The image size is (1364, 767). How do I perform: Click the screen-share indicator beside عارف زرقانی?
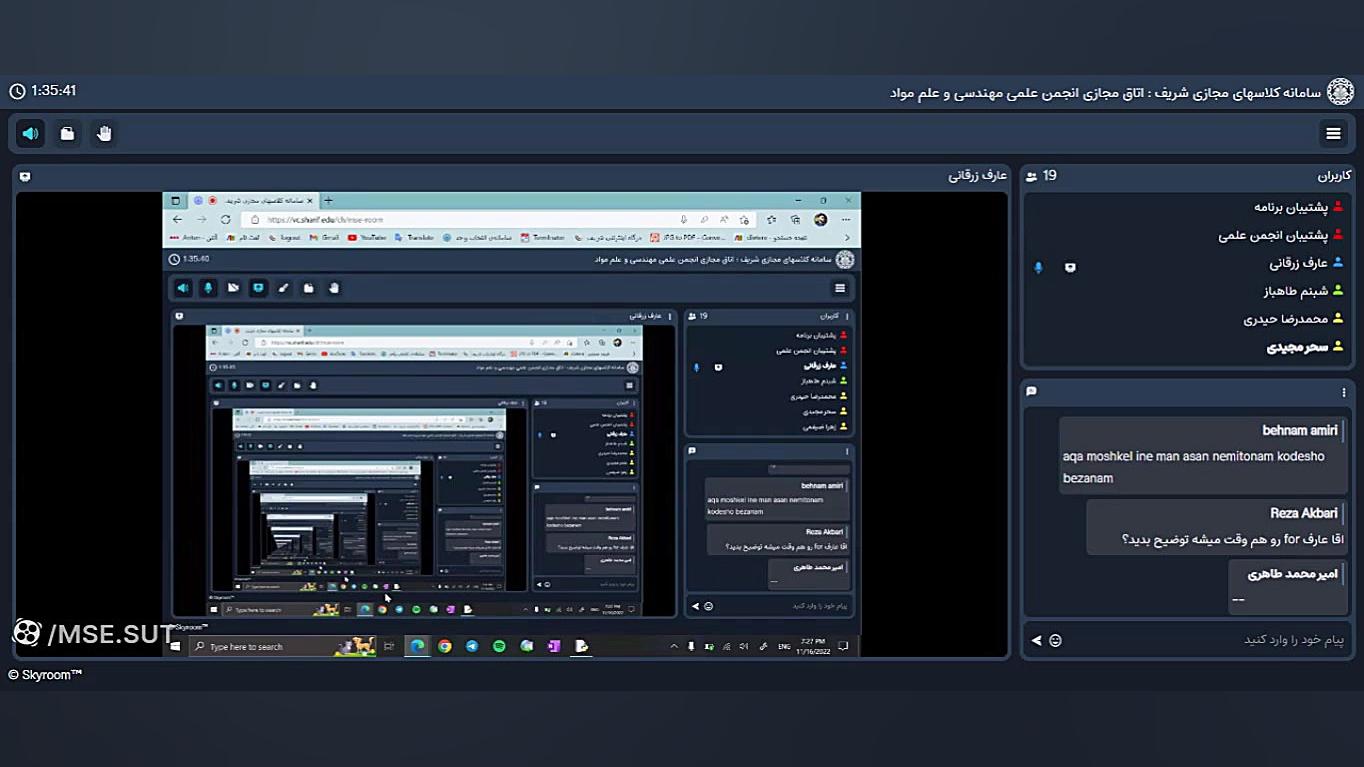1070,267
